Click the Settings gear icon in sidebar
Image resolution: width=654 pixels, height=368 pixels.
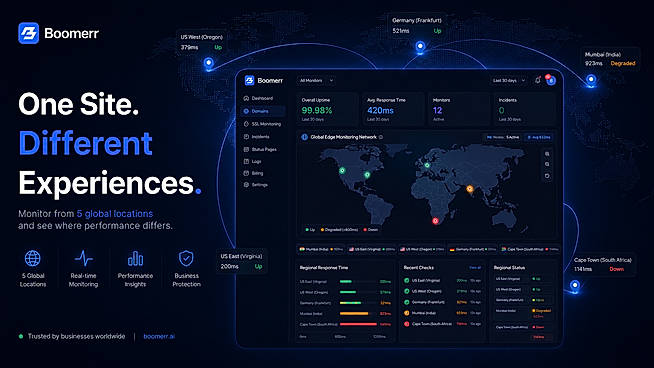coord(246,184)
